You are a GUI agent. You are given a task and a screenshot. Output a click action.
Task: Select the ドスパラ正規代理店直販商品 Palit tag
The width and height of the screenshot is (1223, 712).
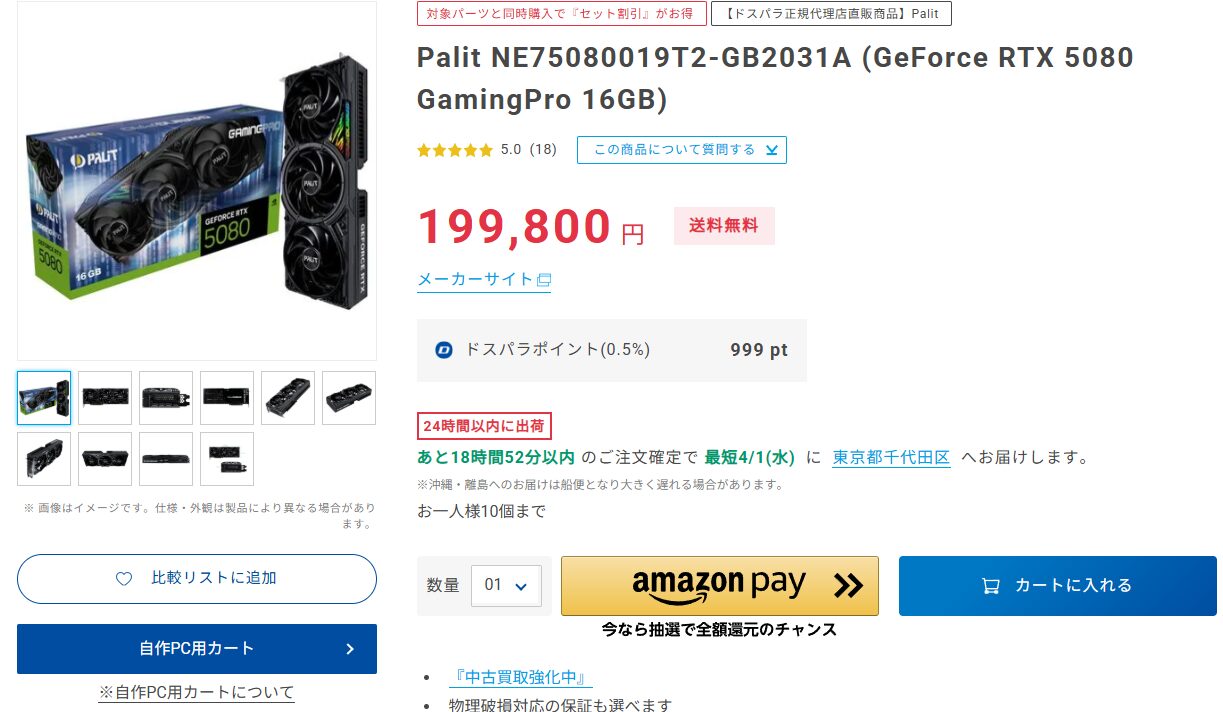(831, 13)
